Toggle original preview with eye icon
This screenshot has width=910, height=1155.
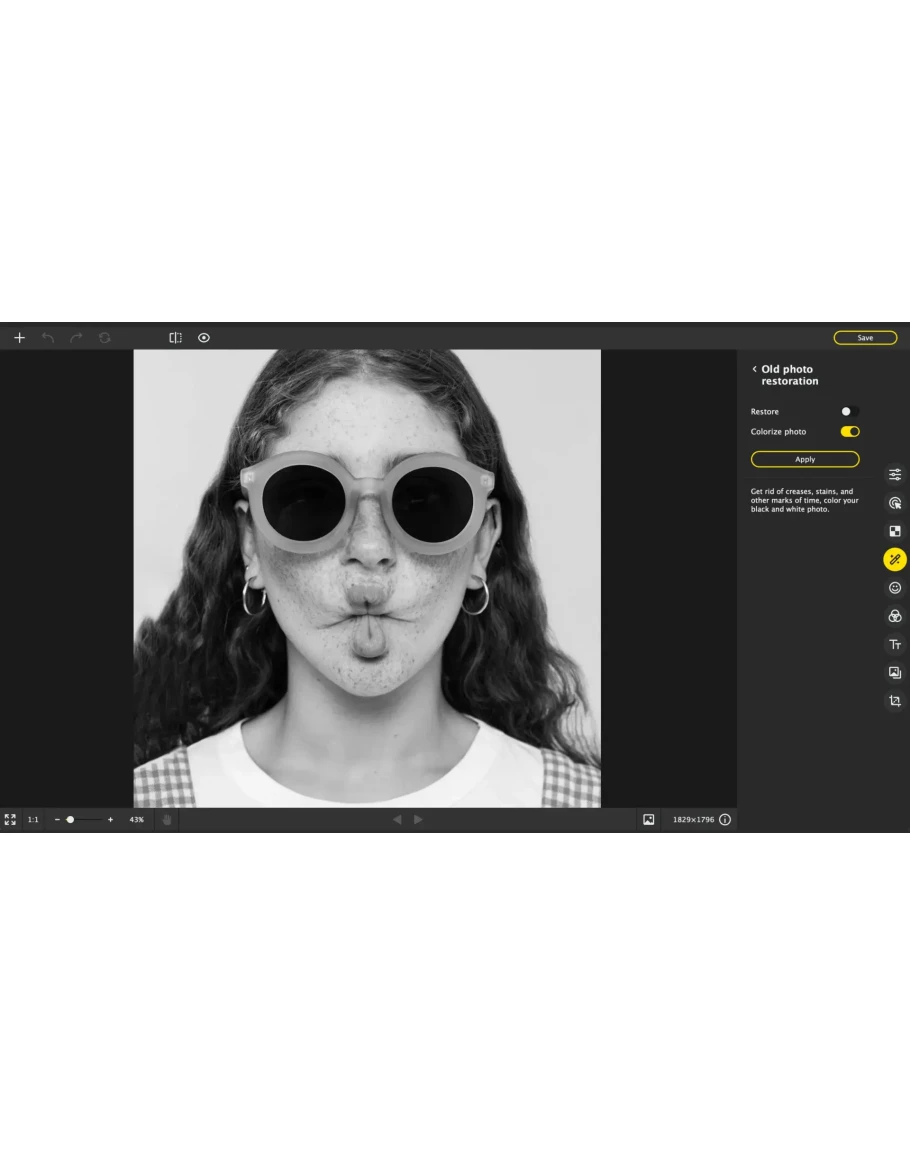coord(204,338)
